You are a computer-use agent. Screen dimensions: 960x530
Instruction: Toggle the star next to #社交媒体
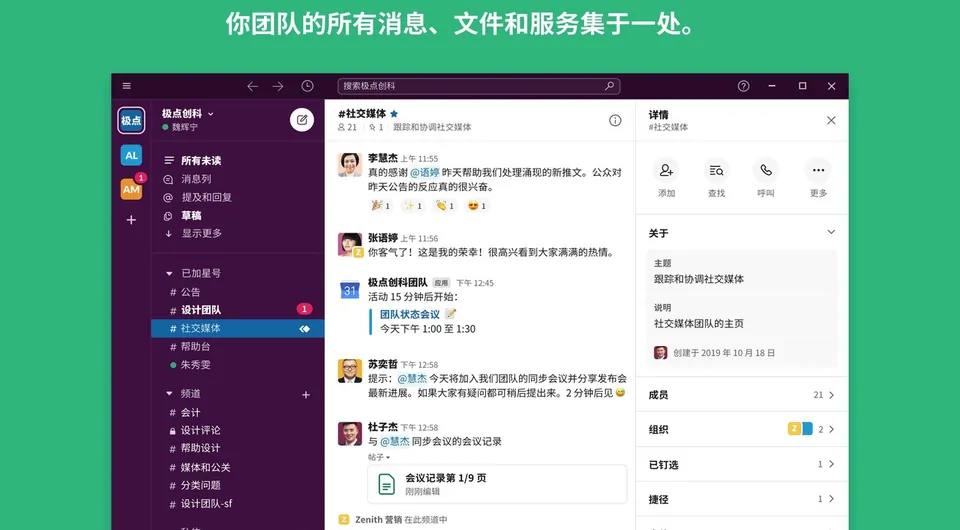coord(394,113)
